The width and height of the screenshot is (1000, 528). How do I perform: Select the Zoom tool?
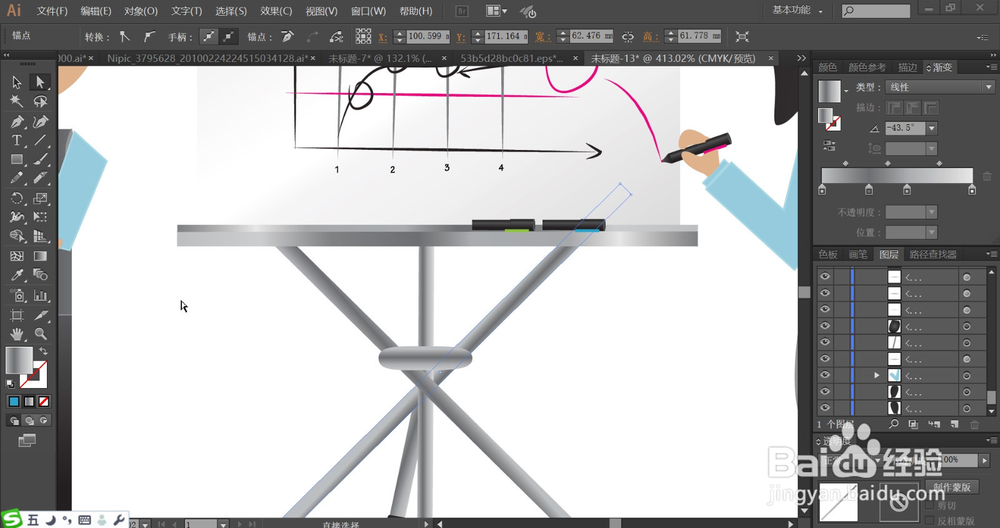coord(40,334)
